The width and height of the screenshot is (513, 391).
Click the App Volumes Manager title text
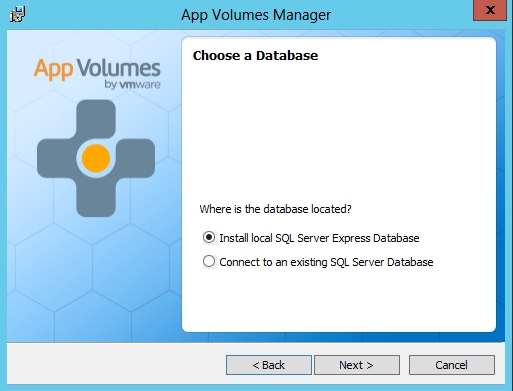point(256,15)
